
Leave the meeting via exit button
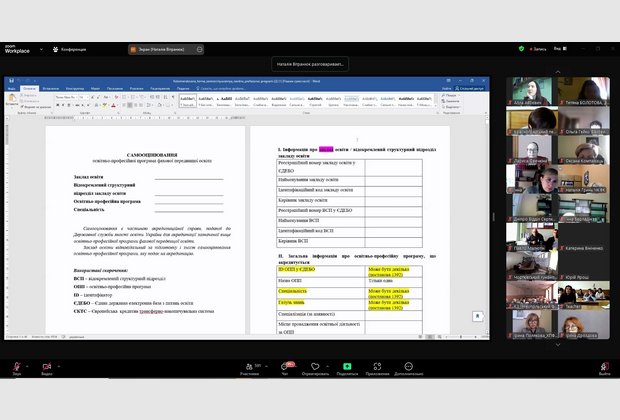pyautogui.click(x=604, y=366)
